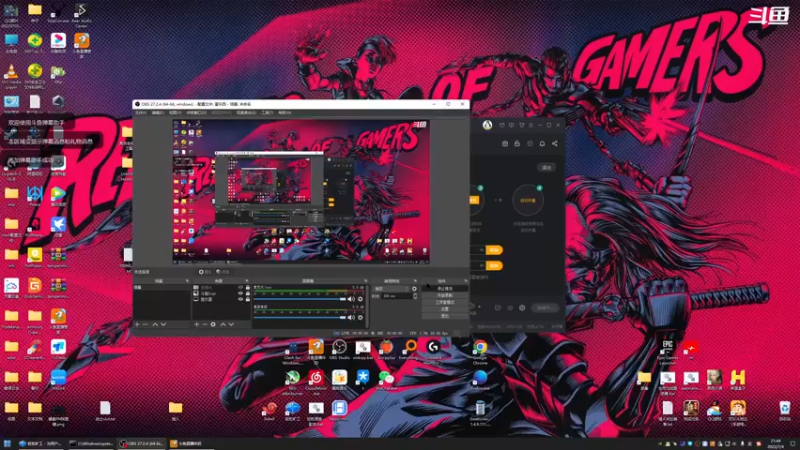Toggle visibility eye of first listed source
This screenshot has width=800, height=450.
coord(240,288)
